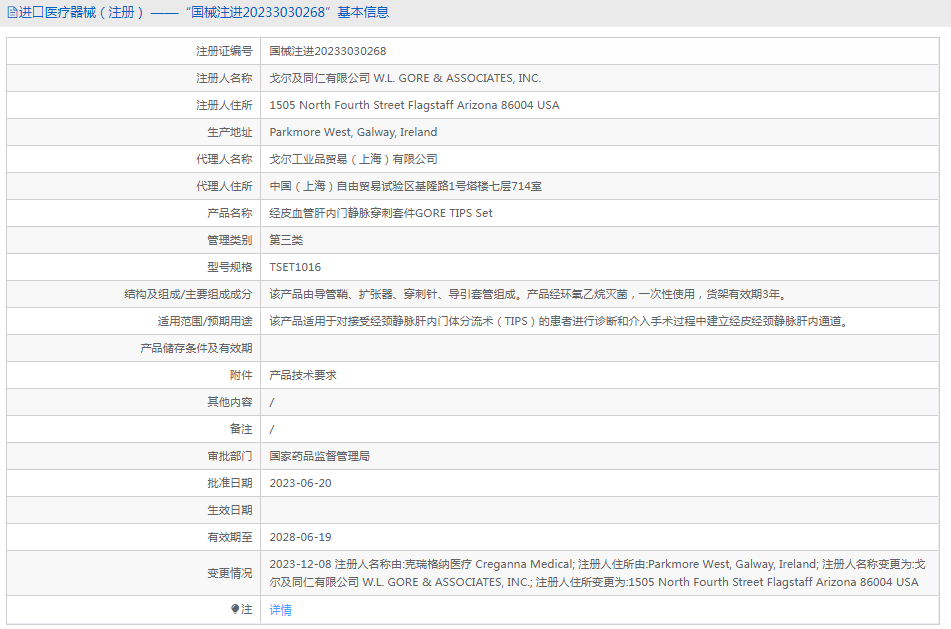Select the 第三类 category value
The image size is (951, 629).
point(286,240)
